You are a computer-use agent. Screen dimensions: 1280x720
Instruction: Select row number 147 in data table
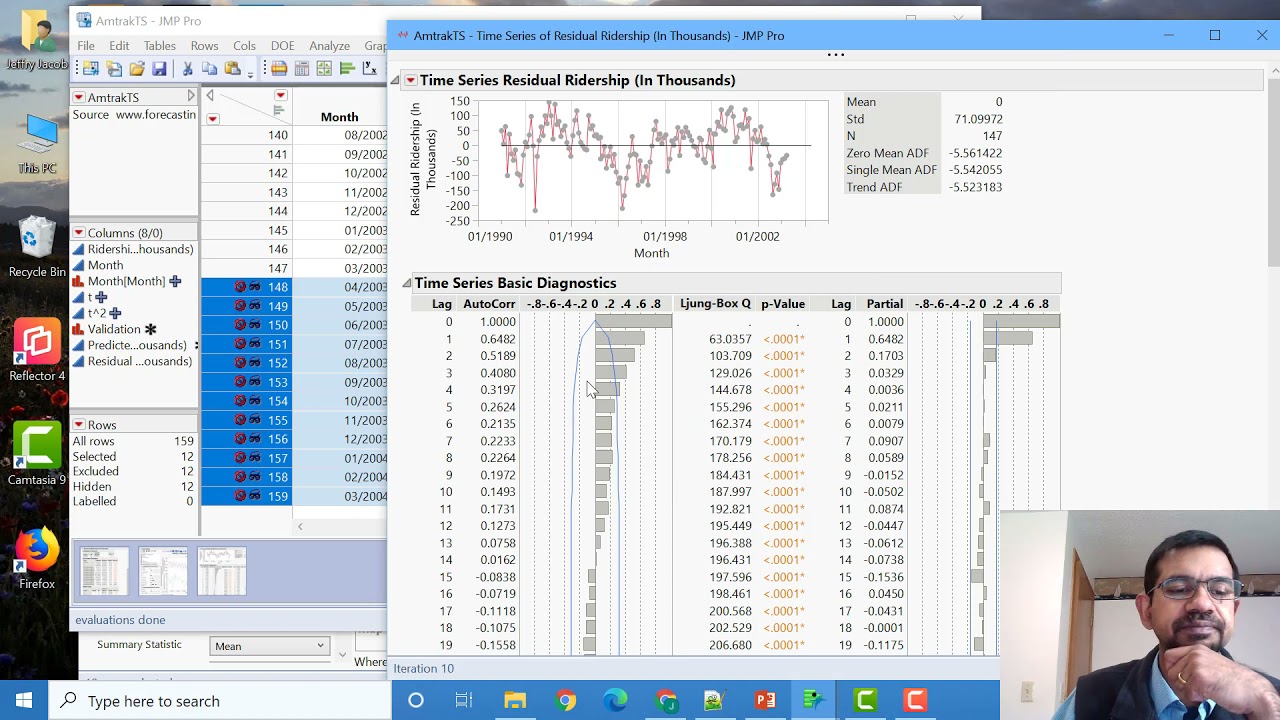point(277,268)
